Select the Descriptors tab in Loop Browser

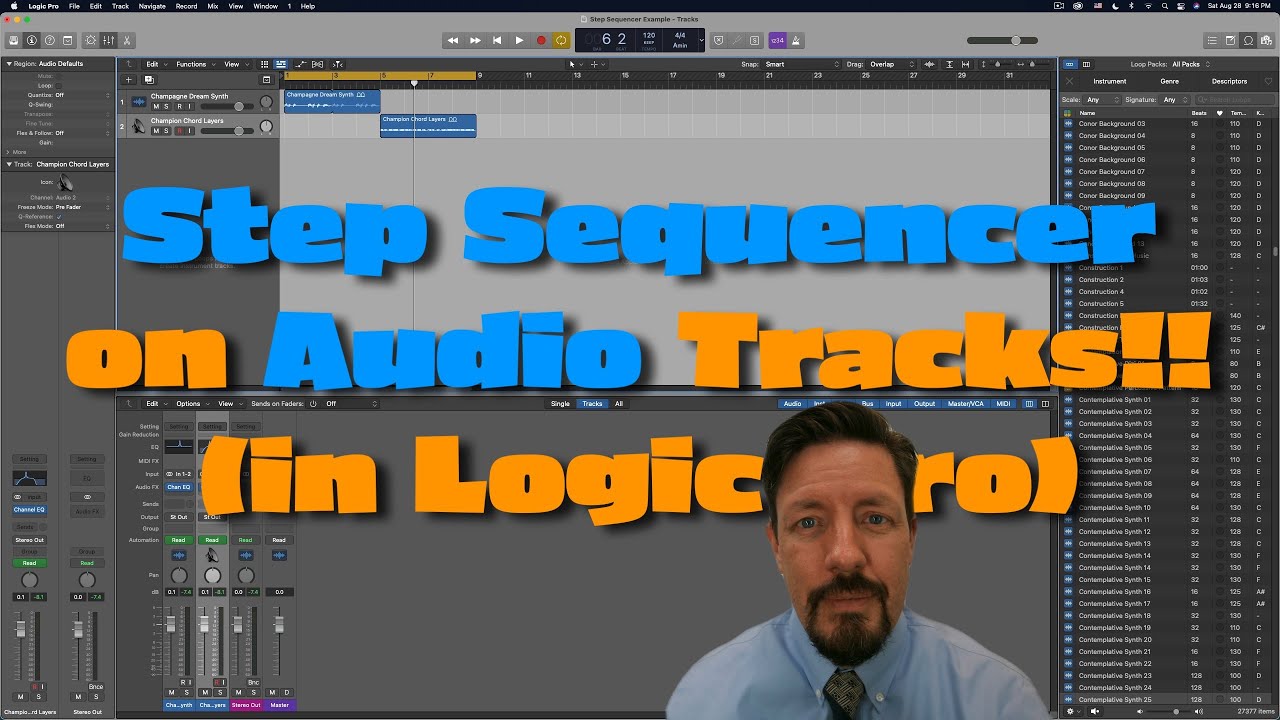pos(1229,81)
